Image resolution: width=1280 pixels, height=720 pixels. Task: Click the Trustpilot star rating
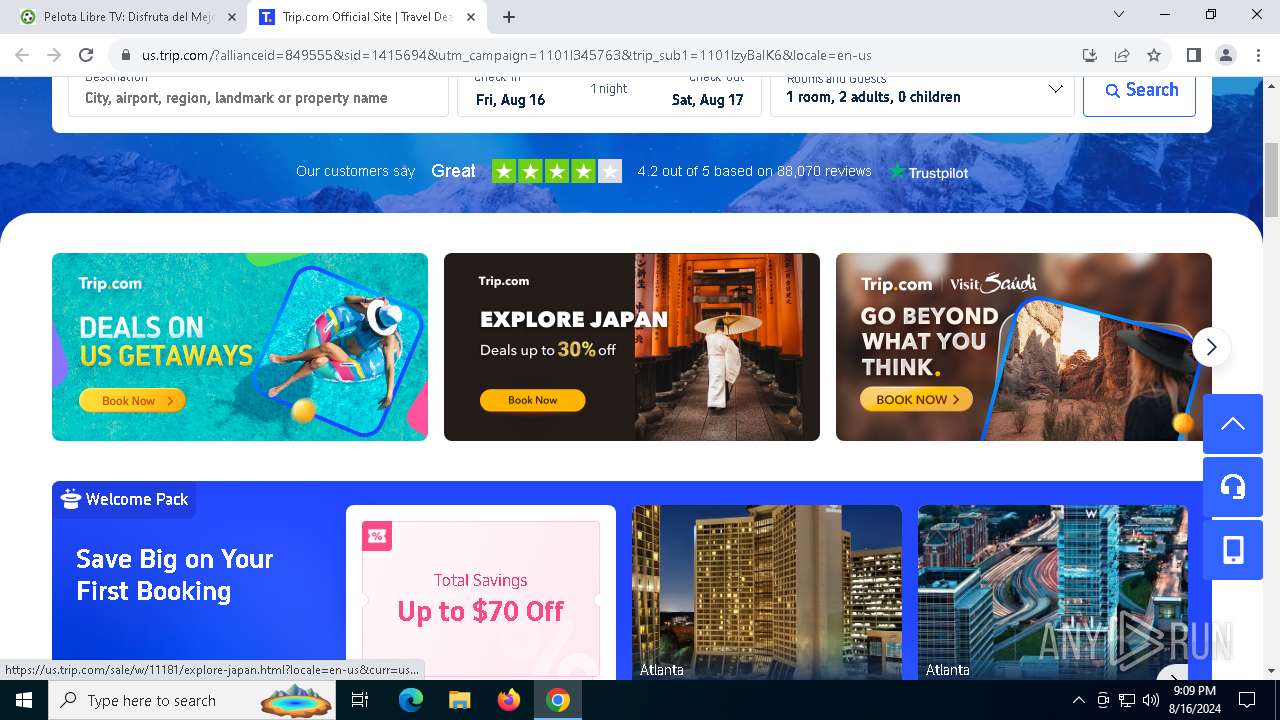pos(557,171)
